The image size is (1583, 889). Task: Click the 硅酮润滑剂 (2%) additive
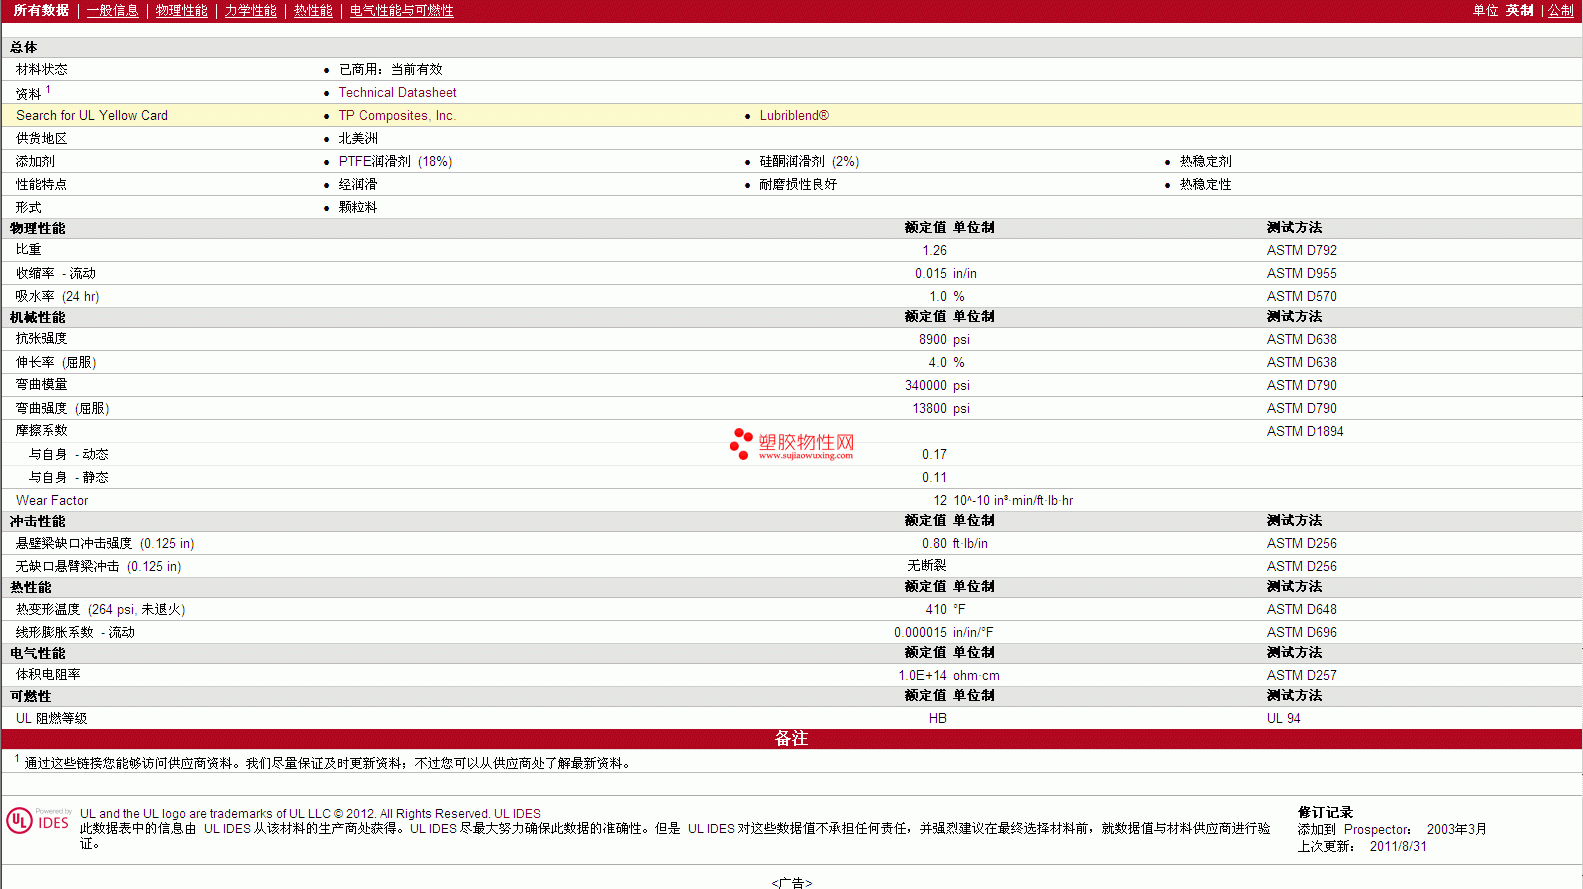click(809, 162)
